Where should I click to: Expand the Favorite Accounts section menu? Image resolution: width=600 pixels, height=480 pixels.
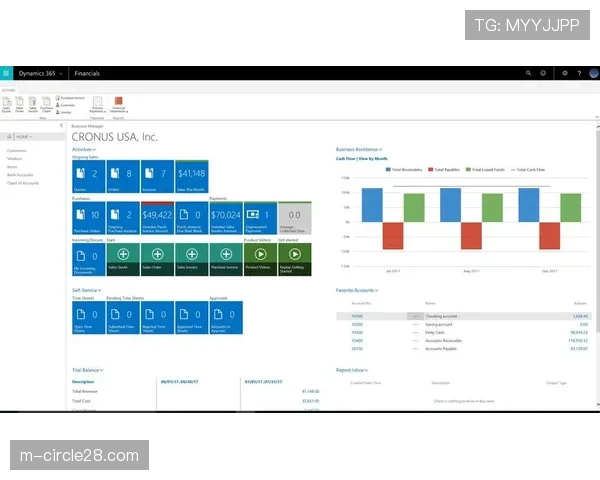point(357,290)
